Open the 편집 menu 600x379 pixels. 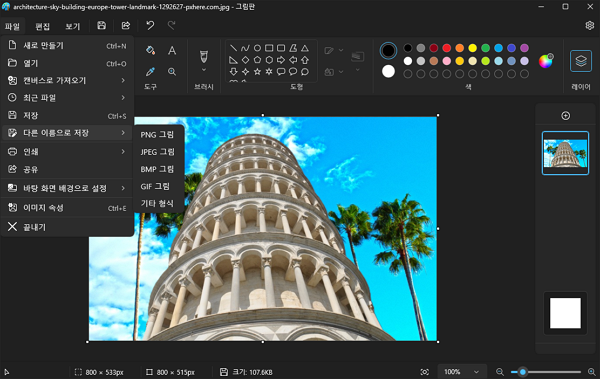[x=42, y=26]
